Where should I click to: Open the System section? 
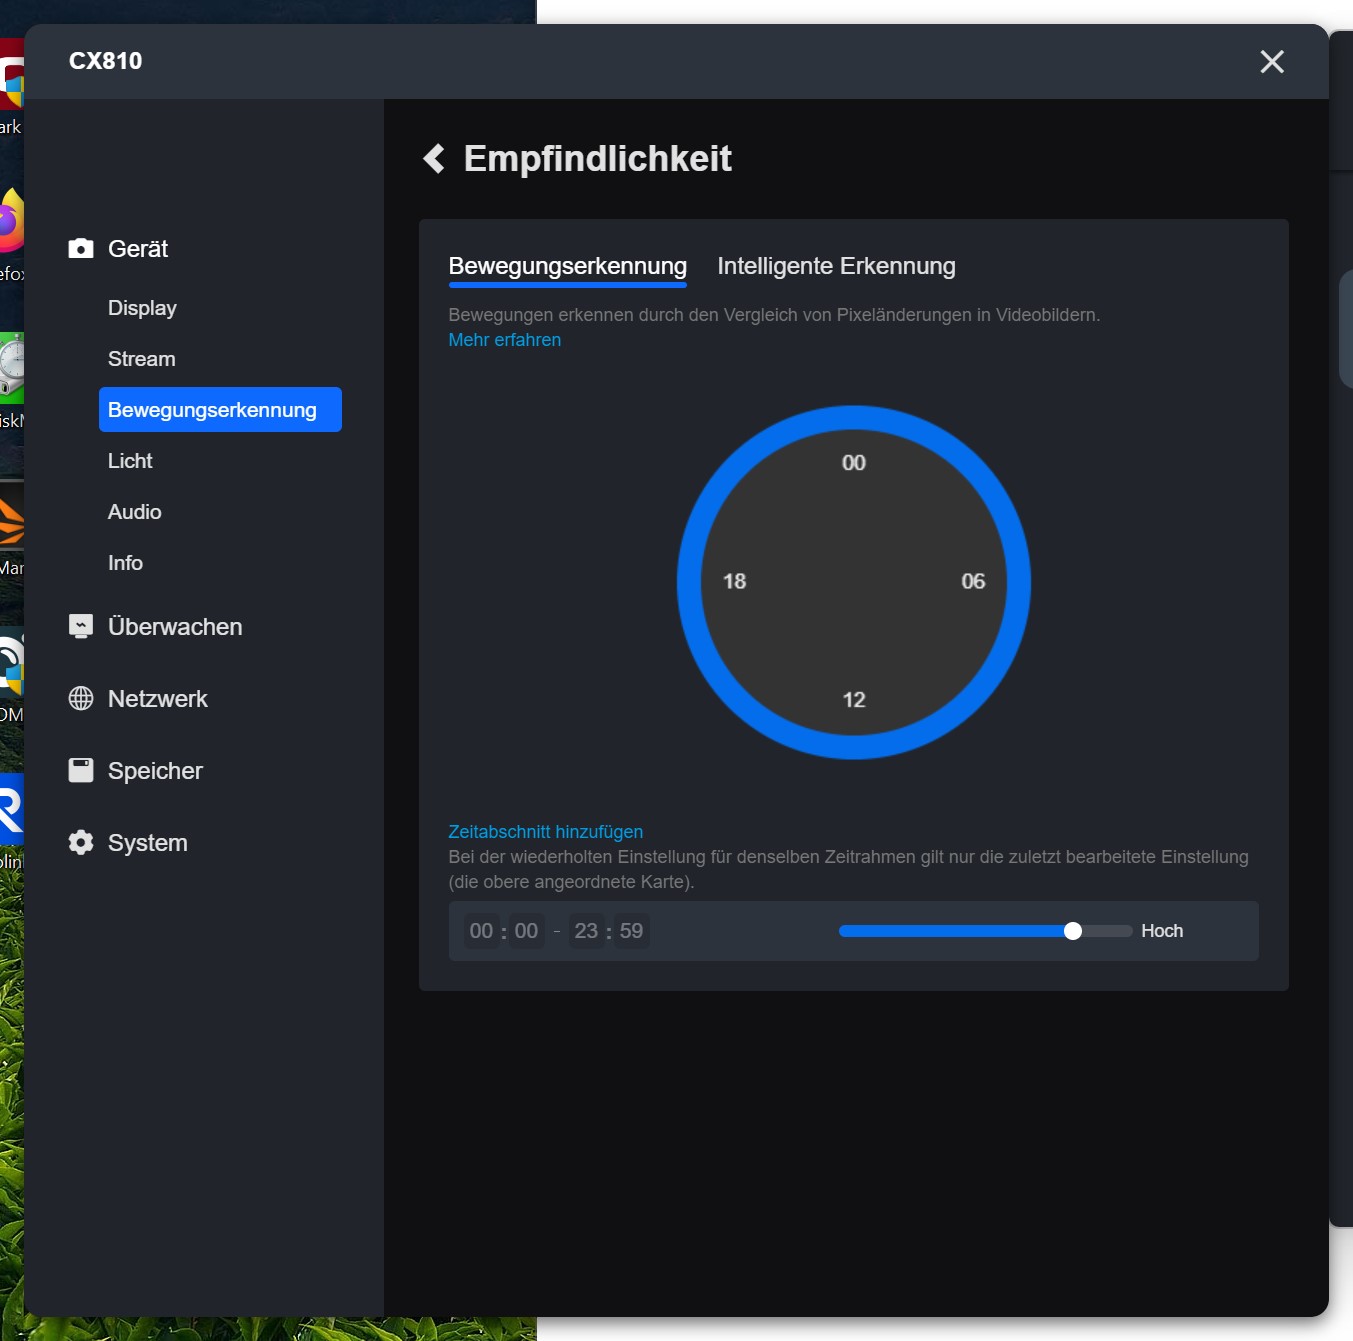point(148,842)
